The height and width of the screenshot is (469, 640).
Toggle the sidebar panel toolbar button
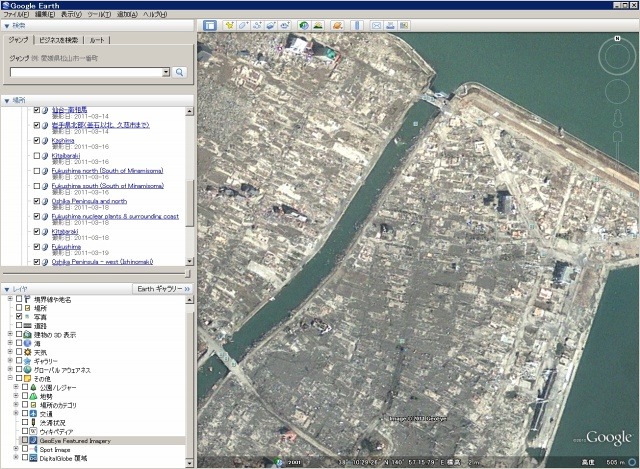coord(210,25)
